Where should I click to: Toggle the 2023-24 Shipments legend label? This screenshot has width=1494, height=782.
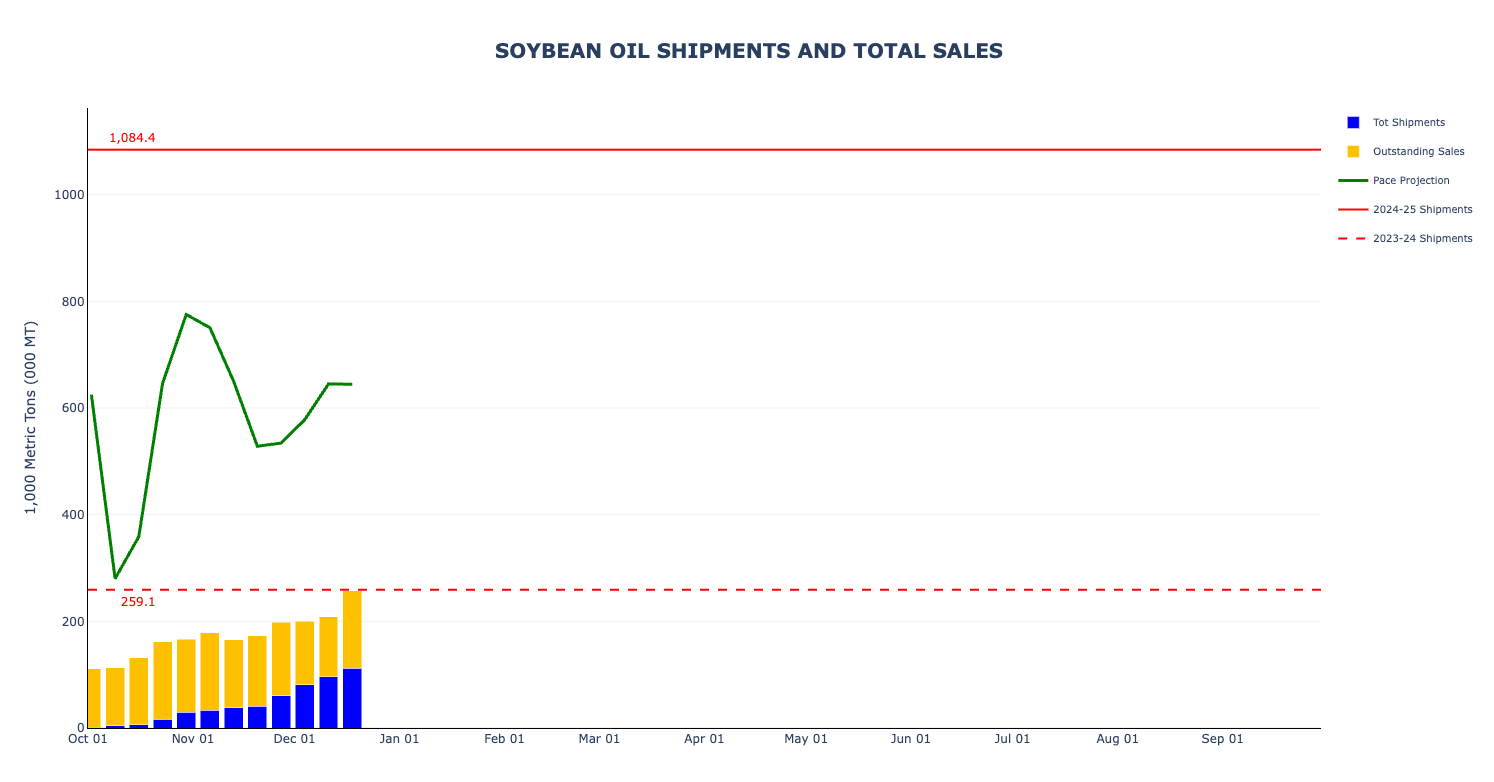pos(1422,239)
